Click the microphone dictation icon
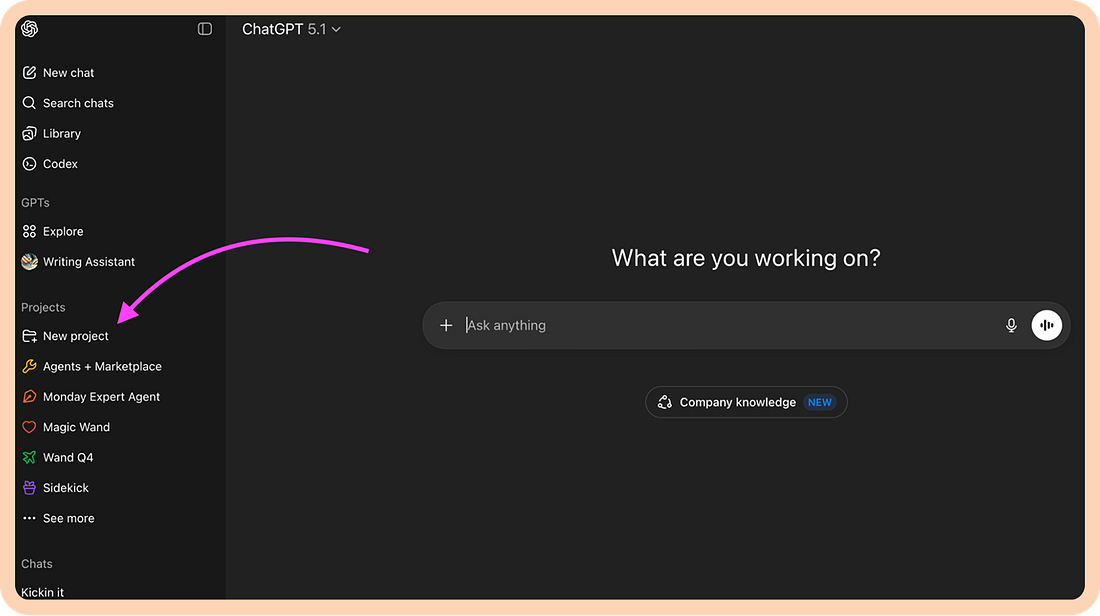This screenshot has width=1100, height=616. pyautogui.click(x=1011, y=326)
